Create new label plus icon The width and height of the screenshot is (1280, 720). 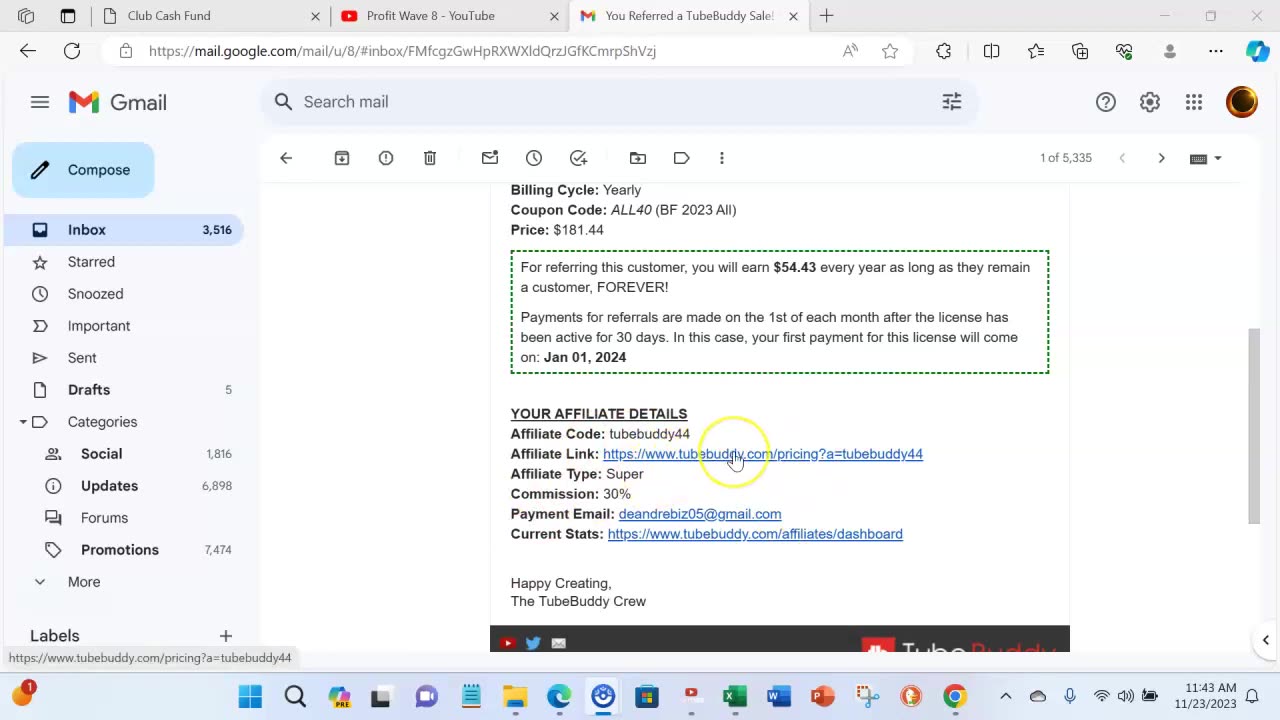226,636
